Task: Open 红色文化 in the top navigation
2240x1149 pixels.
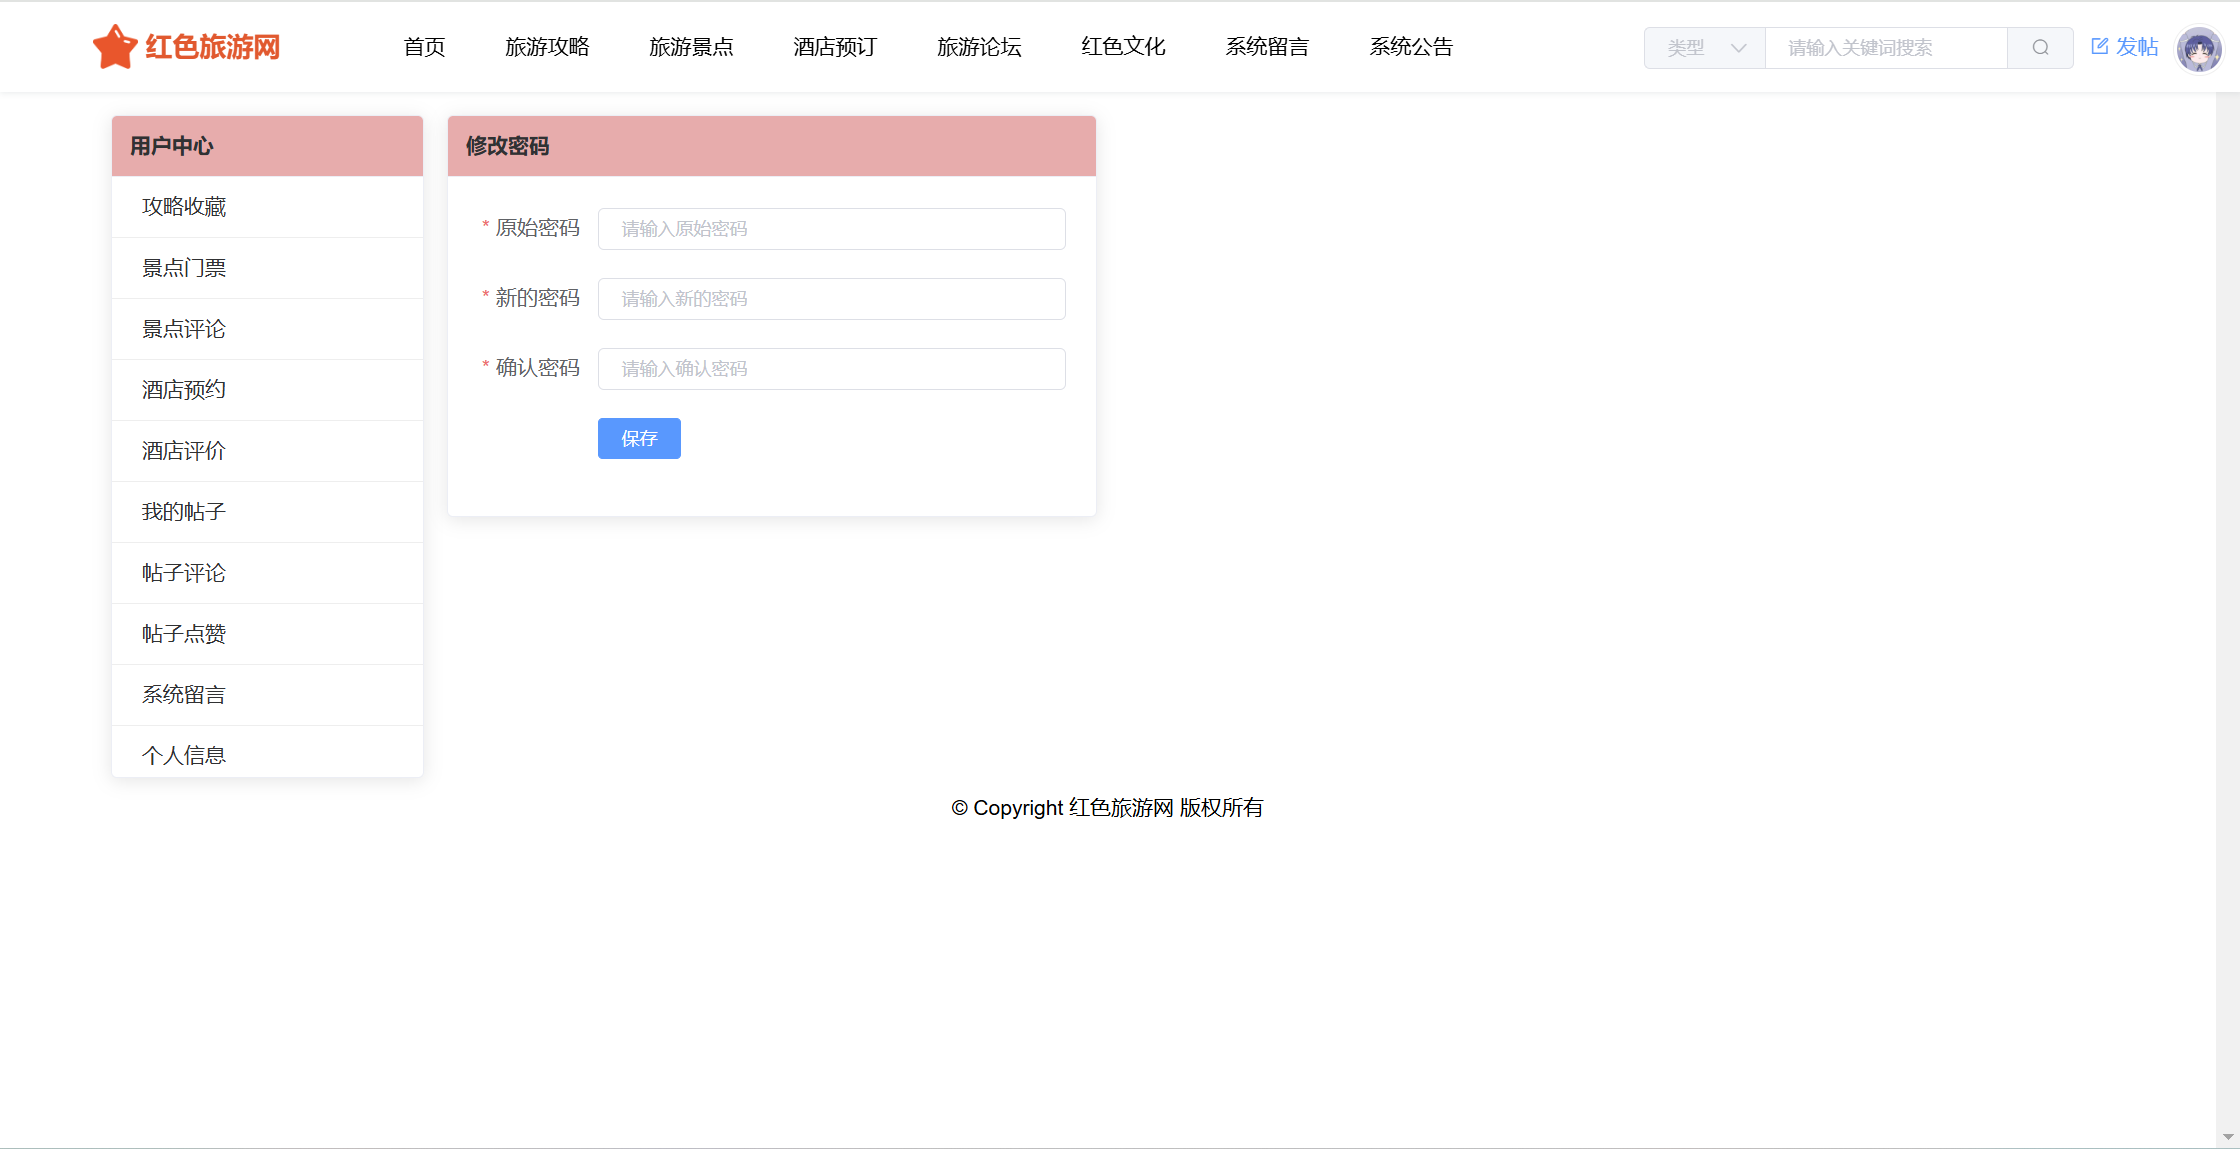Action: tap(1123, 47)
